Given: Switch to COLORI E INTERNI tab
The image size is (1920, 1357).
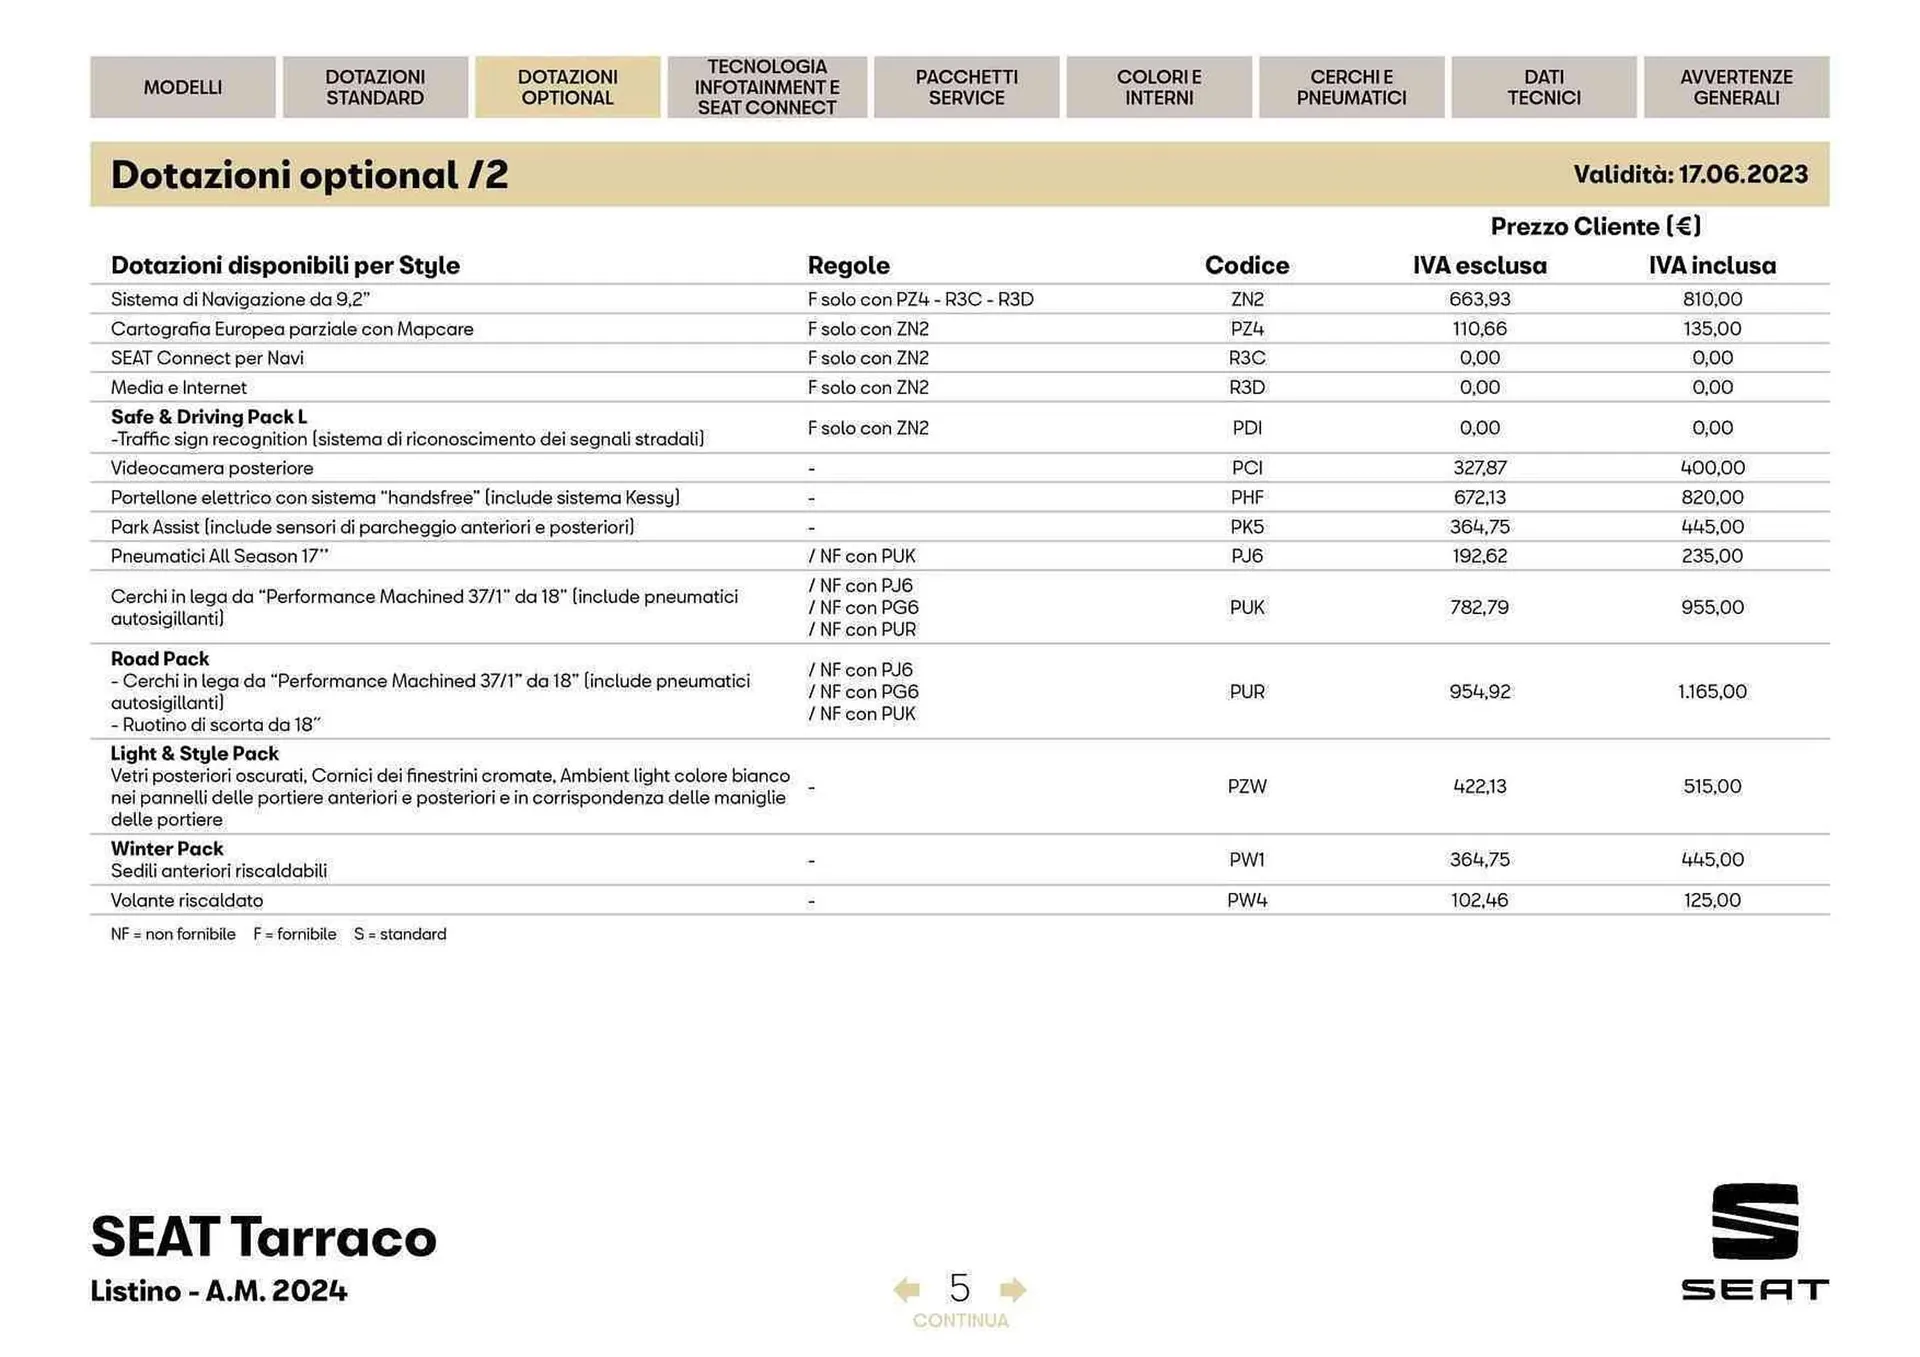Looking at the screenshot, I should (1159, 87).
